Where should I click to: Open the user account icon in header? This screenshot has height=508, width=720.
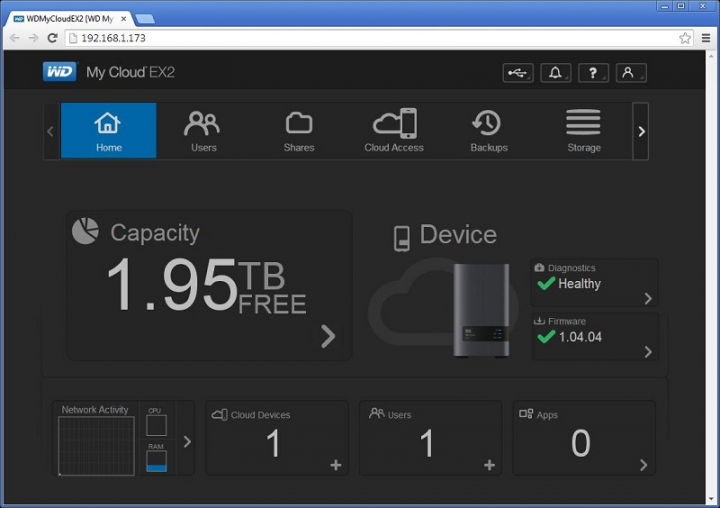(631, 73)
